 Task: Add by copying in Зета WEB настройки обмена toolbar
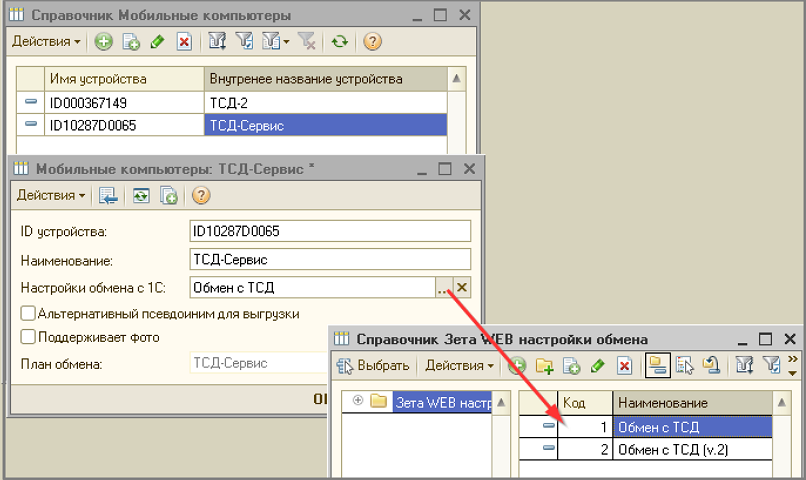[x=571, y=366]
